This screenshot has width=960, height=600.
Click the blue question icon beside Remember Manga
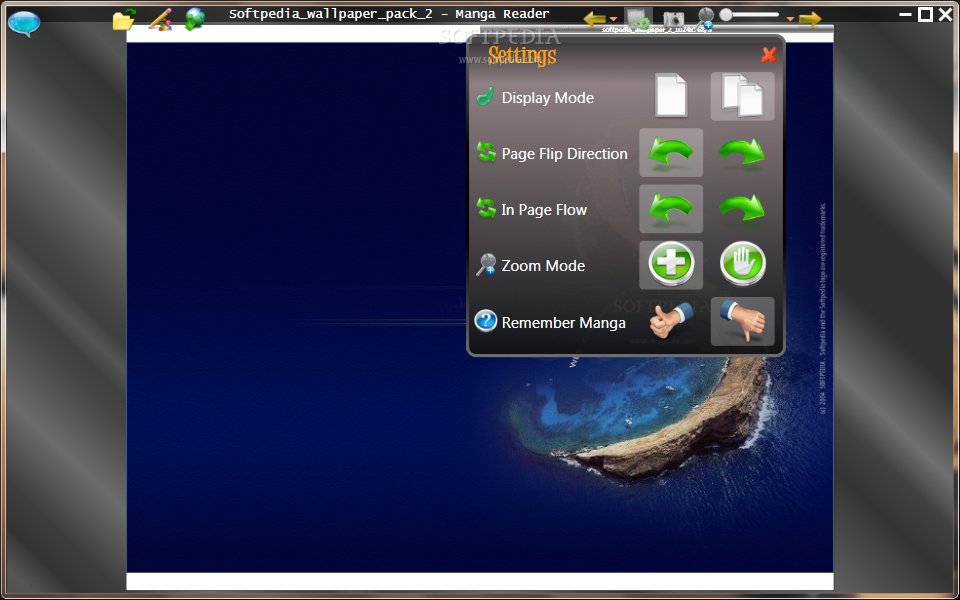[486, 321]
